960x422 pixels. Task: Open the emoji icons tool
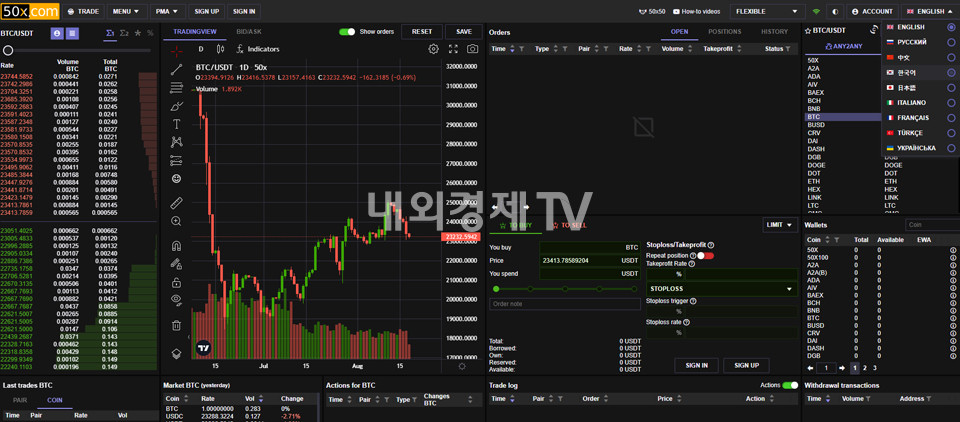176,179
